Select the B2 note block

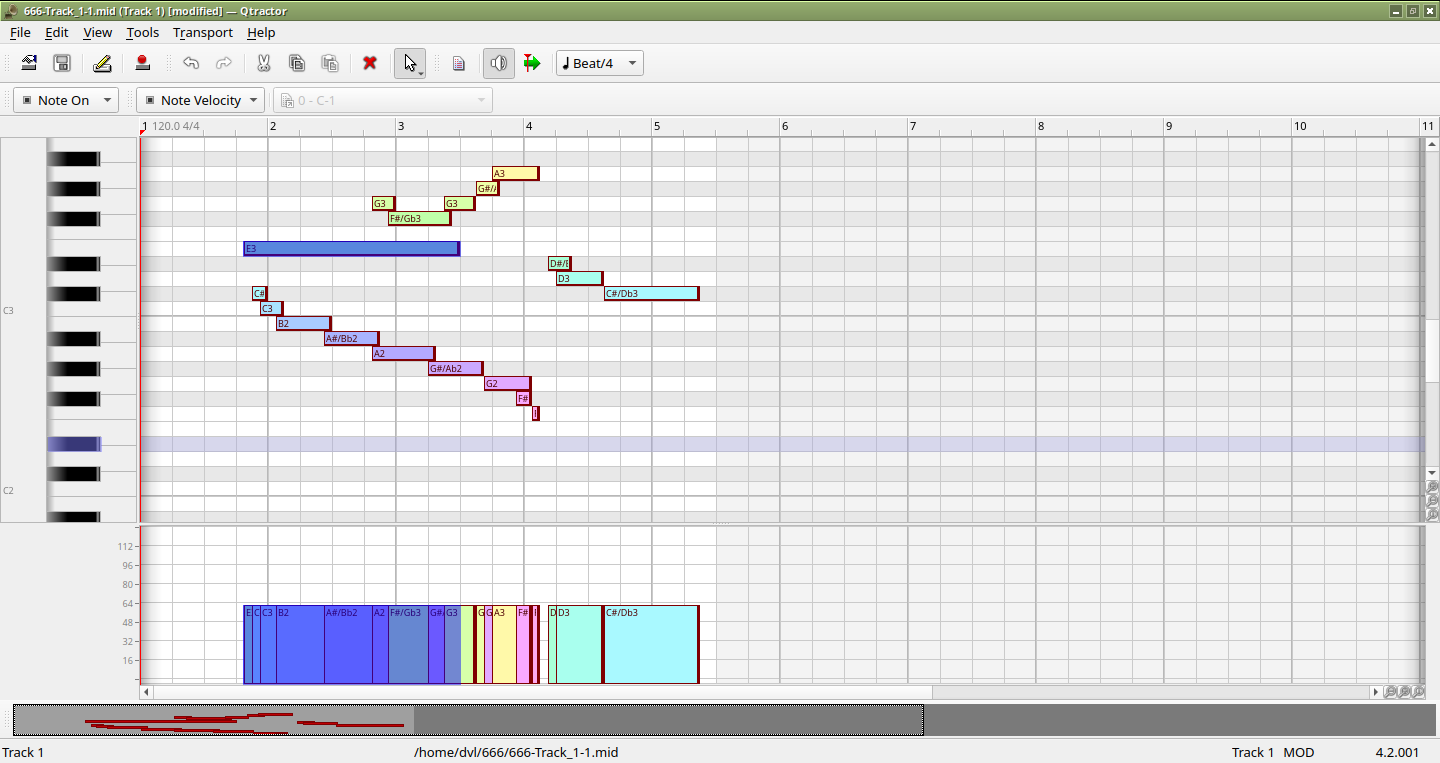point(304,323)
